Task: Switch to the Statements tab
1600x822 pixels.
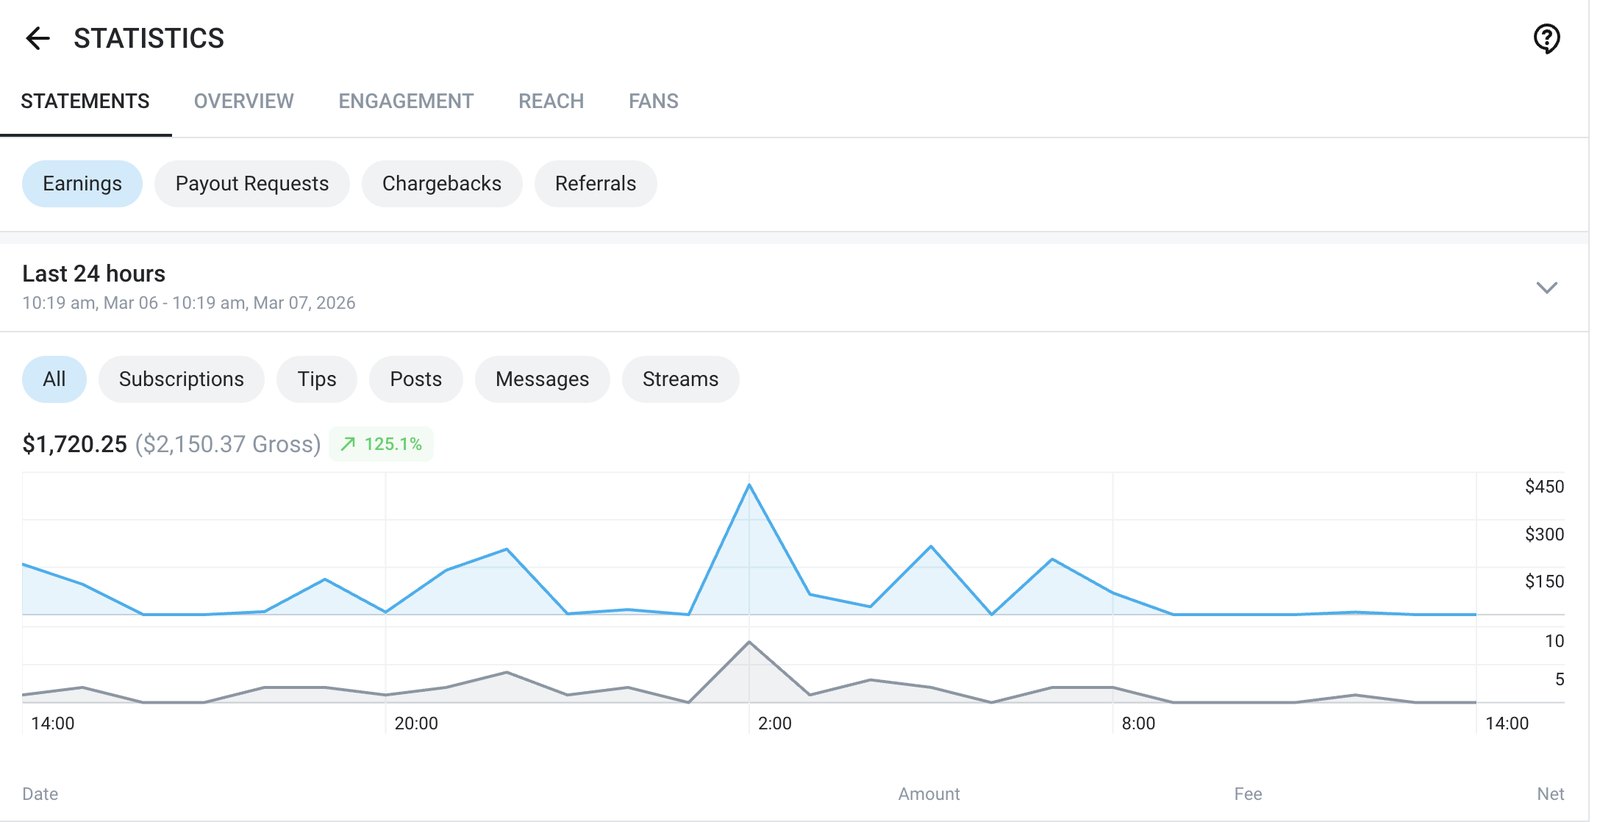Action: 85,101
